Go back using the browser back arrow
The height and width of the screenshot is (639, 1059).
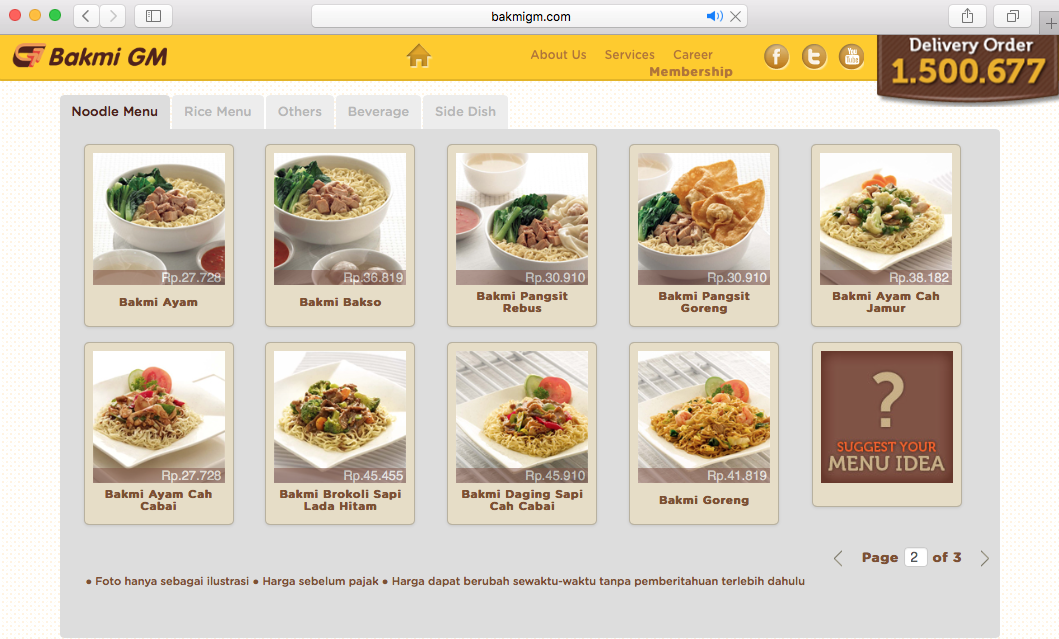[86, 16]
